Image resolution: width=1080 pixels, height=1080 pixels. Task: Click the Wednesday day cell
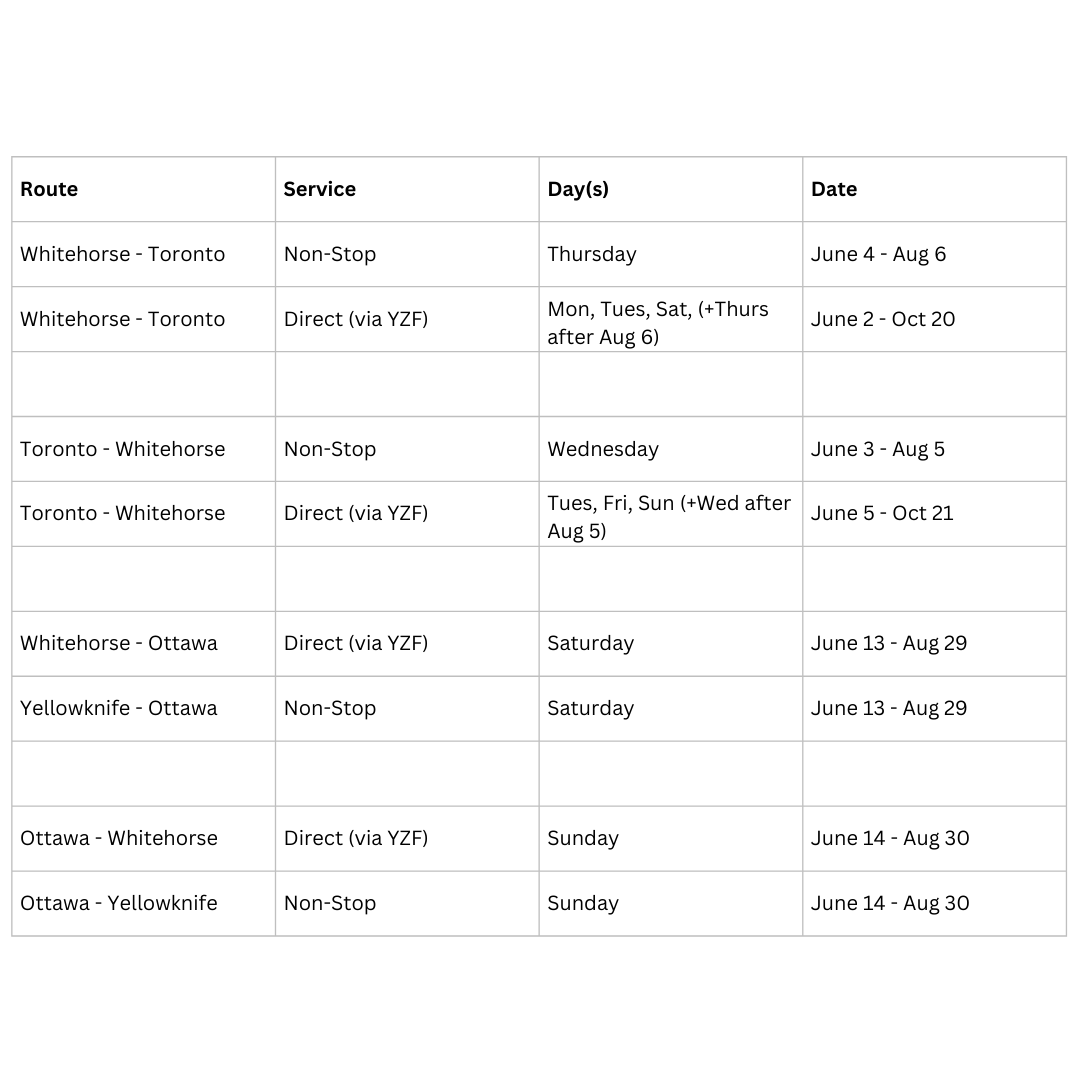[603, 449]
